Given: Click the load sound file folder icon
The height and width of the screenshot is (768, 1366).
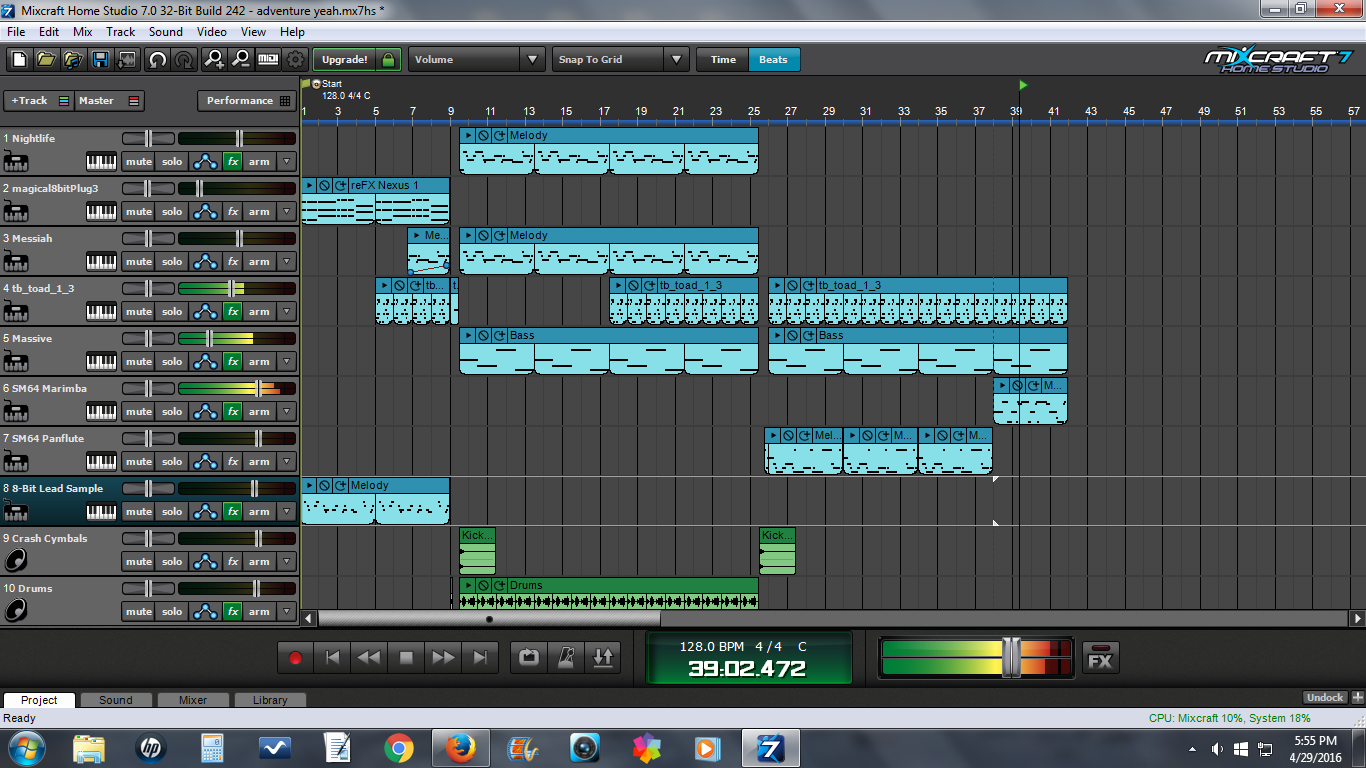Looking at the screenshot, I should (x=73, y=60).
